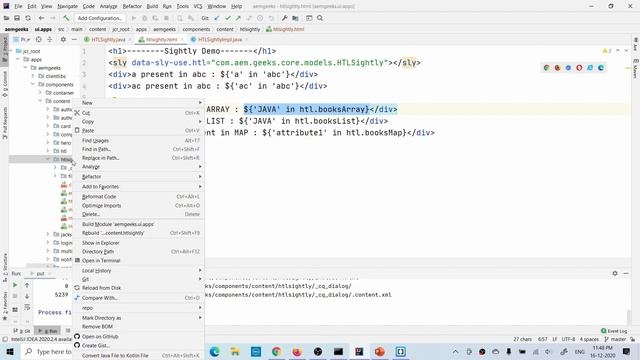Click ui.apps breadcrumb
Screen dimensions: 640x360
click(43, 29)
